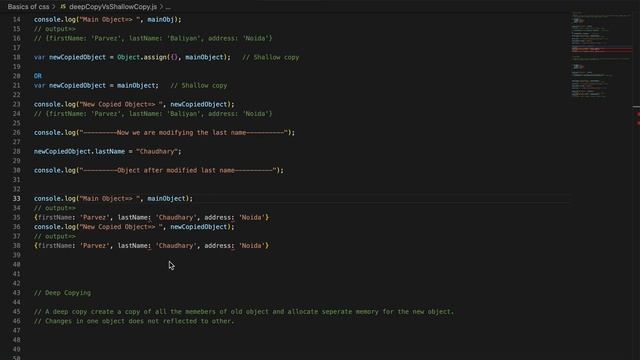
Task: Click the 'Basics of css' breadcrumb
Action: click(28, 7)
